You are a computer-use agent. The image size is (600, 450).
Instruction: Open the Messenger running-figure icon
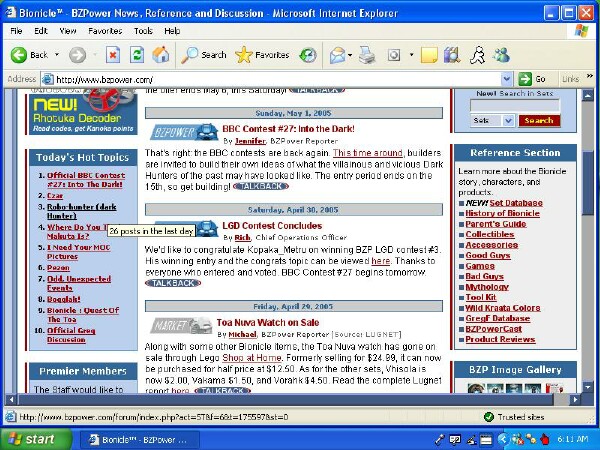[477, 55]
